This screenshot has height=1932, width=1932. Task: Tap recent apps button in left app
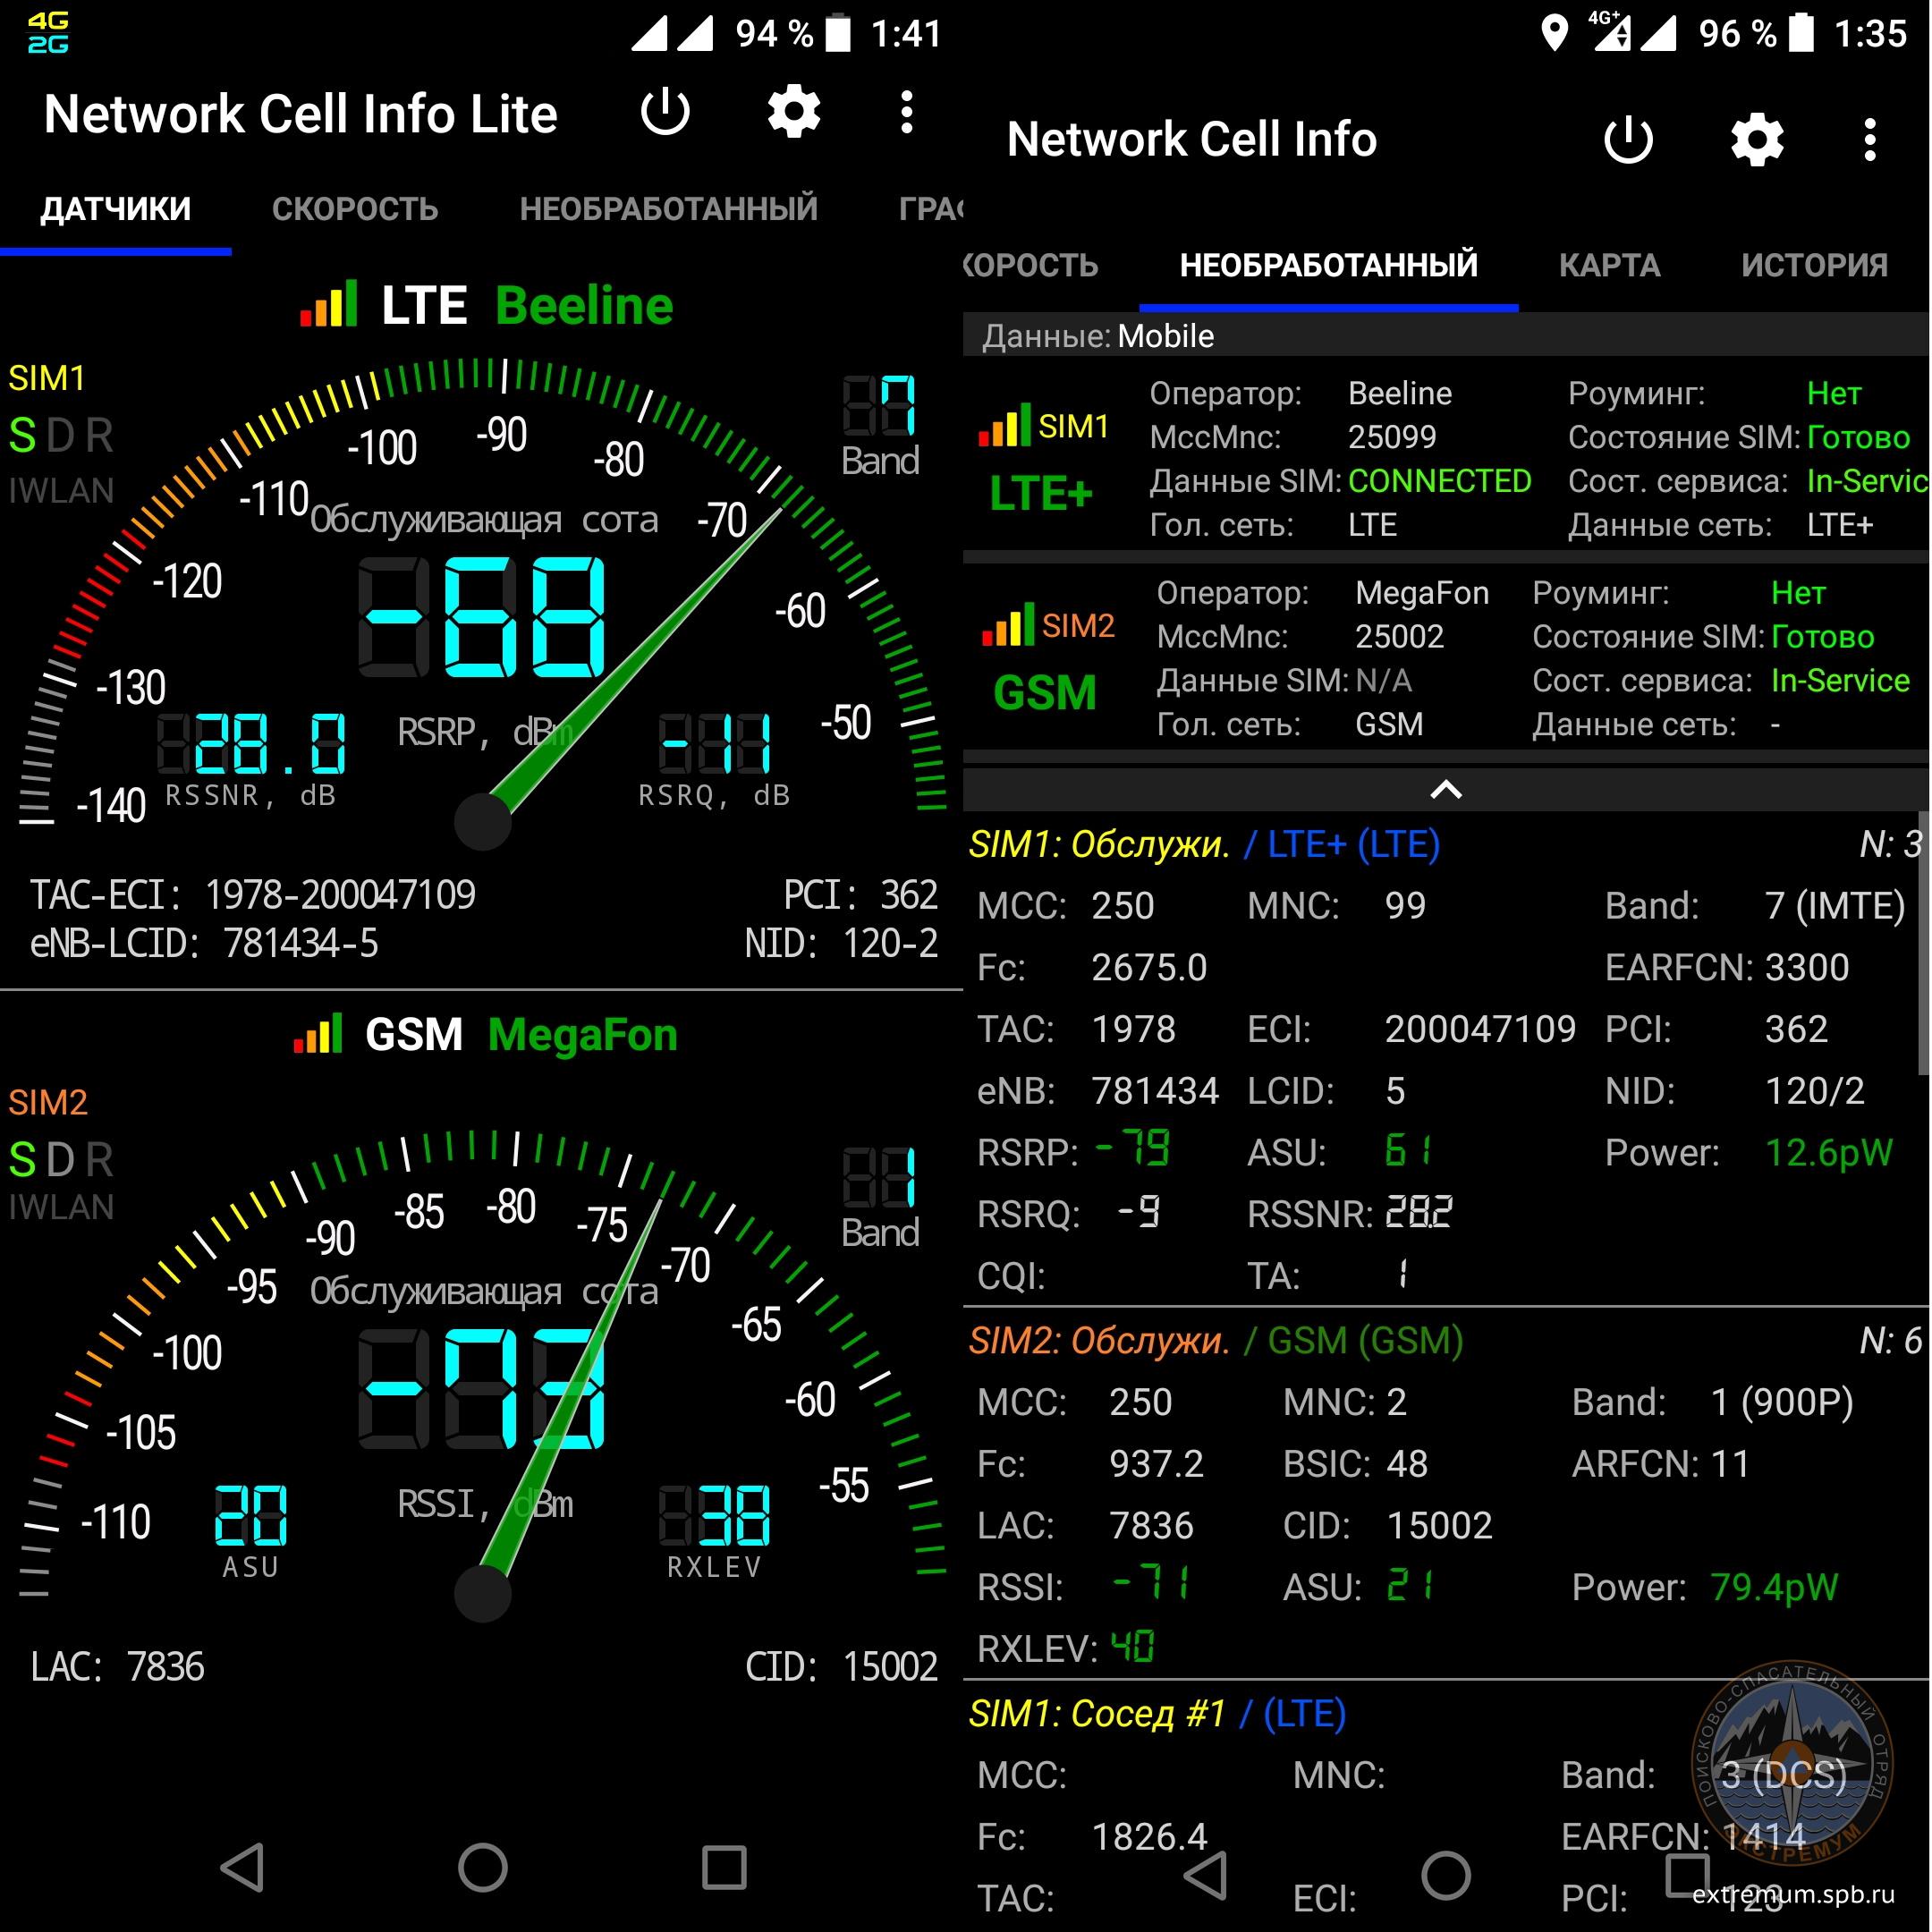724,1867
